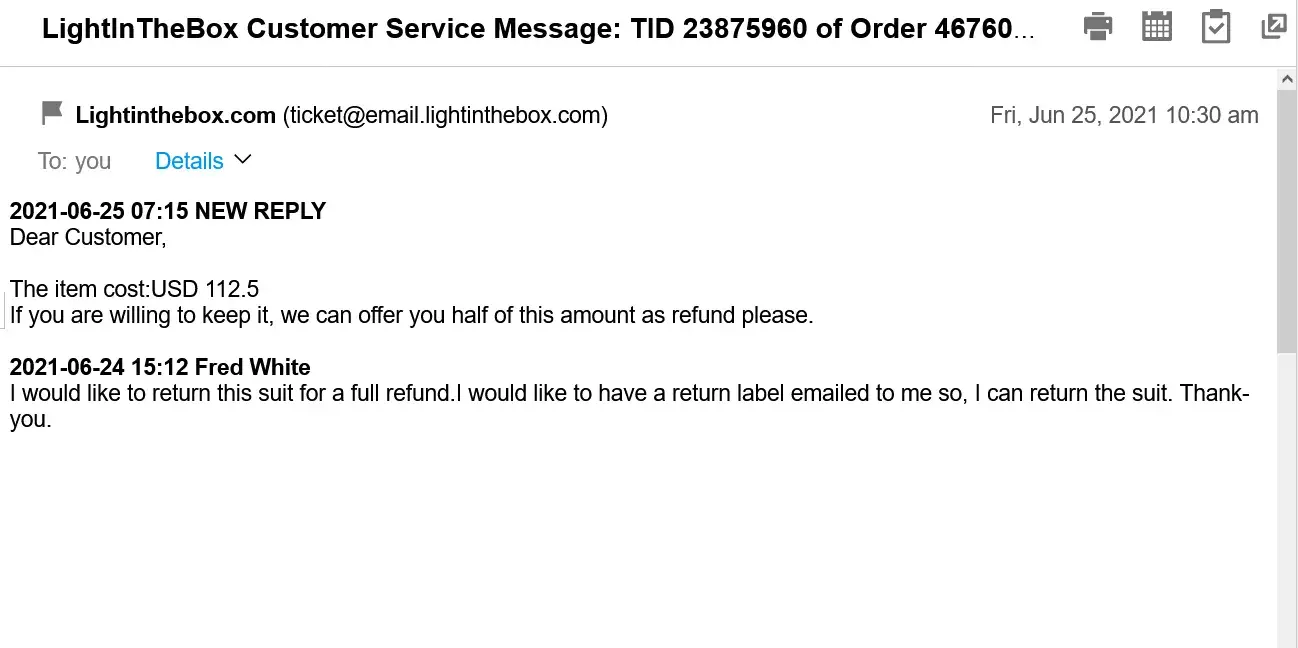Click the vertical scrollbar thumb
Image resolution: width=1298 pixels, height=648 pixels.
coord(1287,220)
